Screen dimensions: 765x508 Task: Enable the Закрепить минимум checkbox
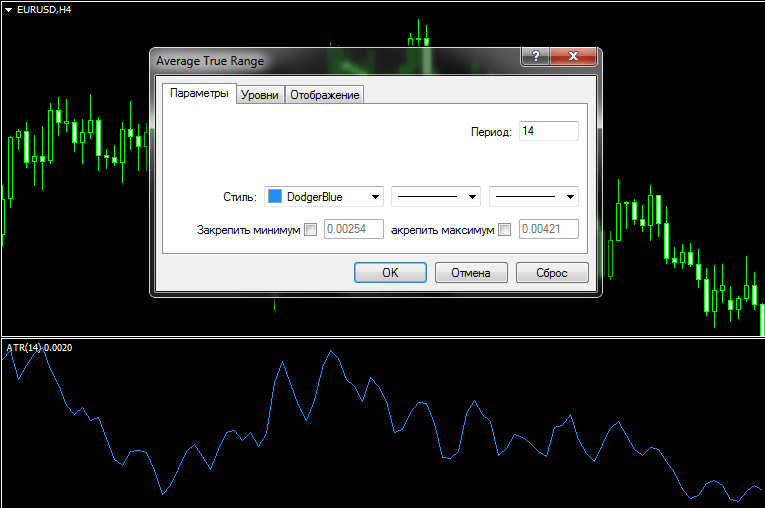[310, 230]
